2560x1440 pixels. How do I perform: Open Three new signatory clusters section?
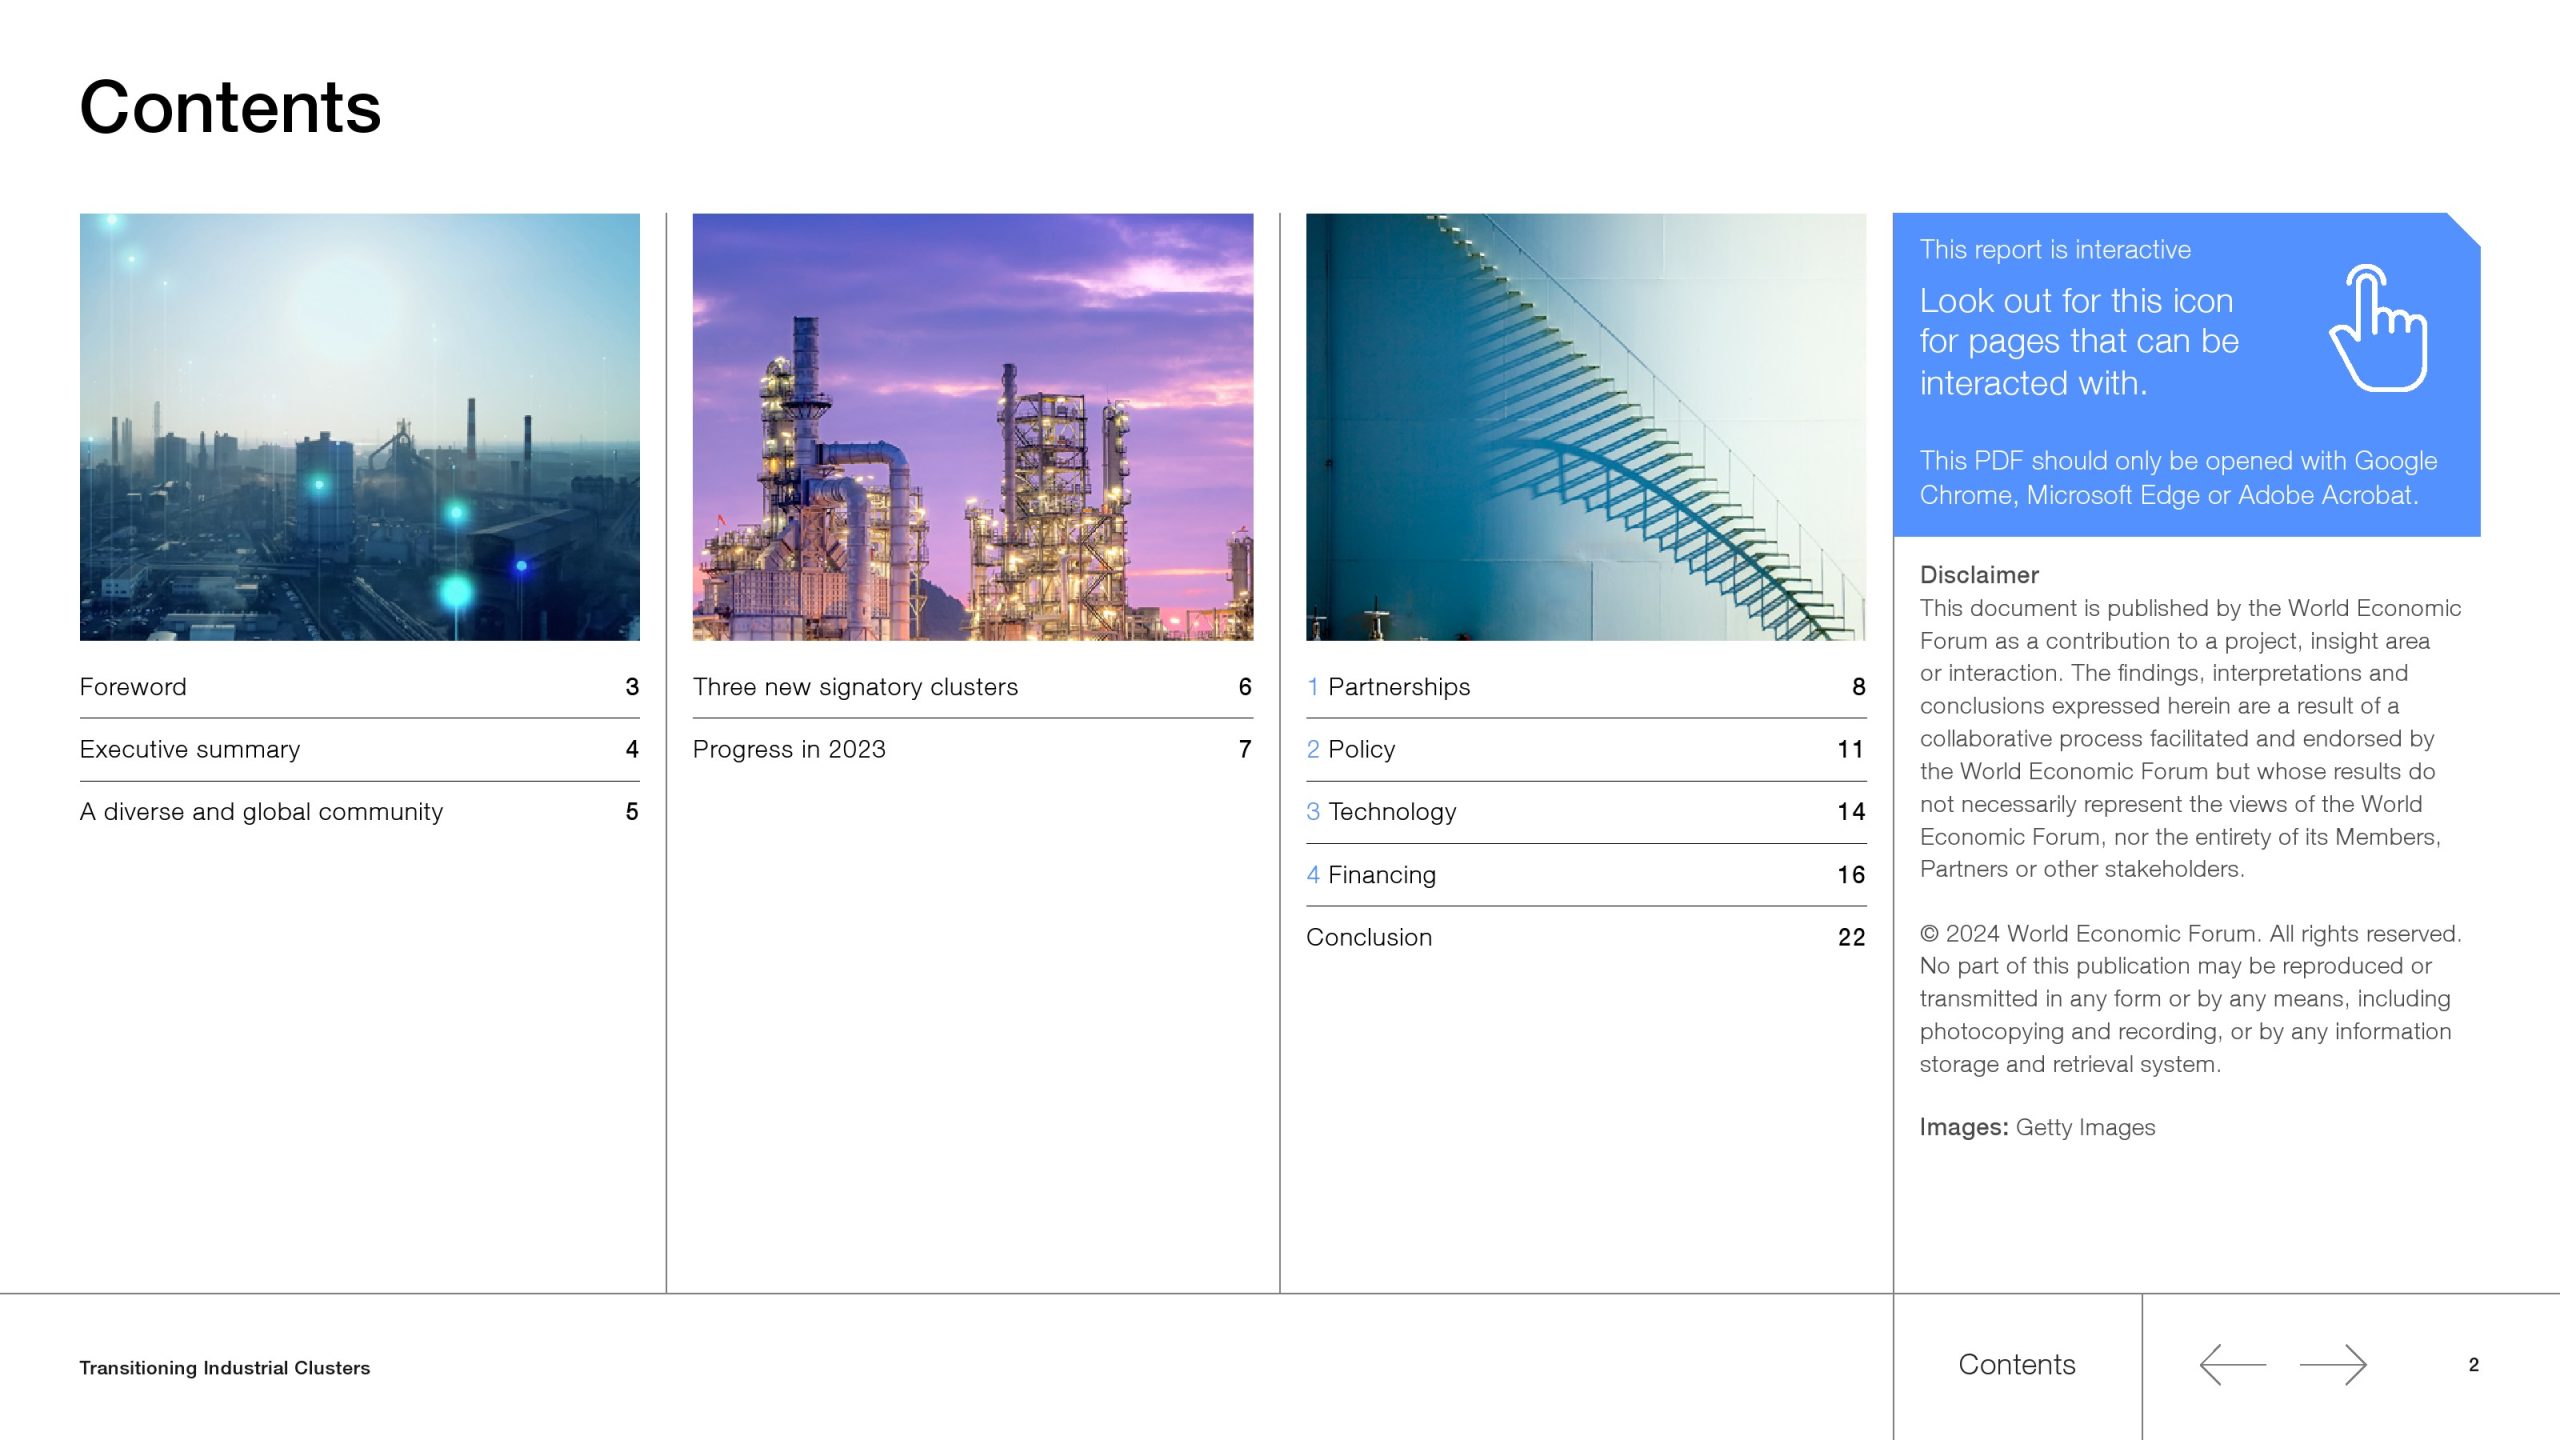click(x=855, y=687)
